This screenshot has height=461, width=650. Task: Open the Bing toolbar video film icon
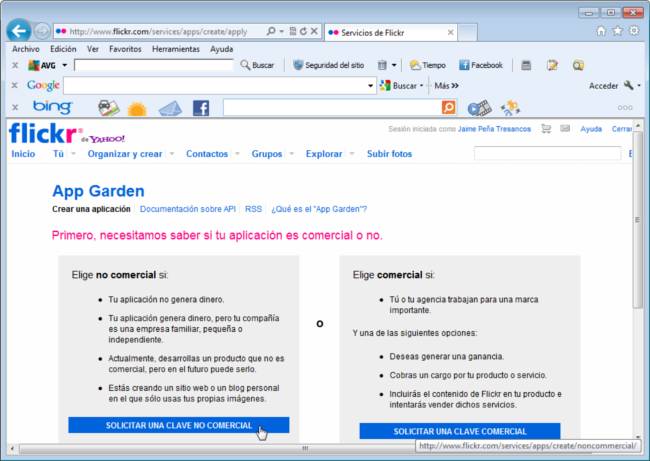coord(479,108)
